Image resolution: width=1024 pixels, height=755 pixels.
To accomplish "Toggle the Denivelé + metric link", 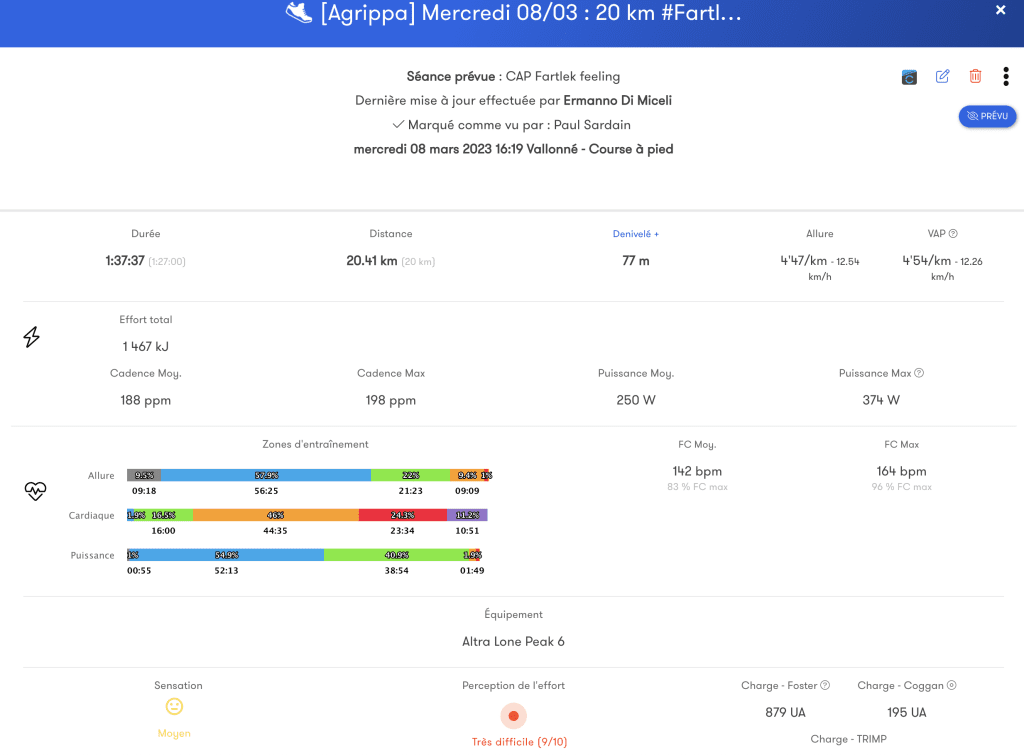I will pyautogui.click(x=635, y=234).
